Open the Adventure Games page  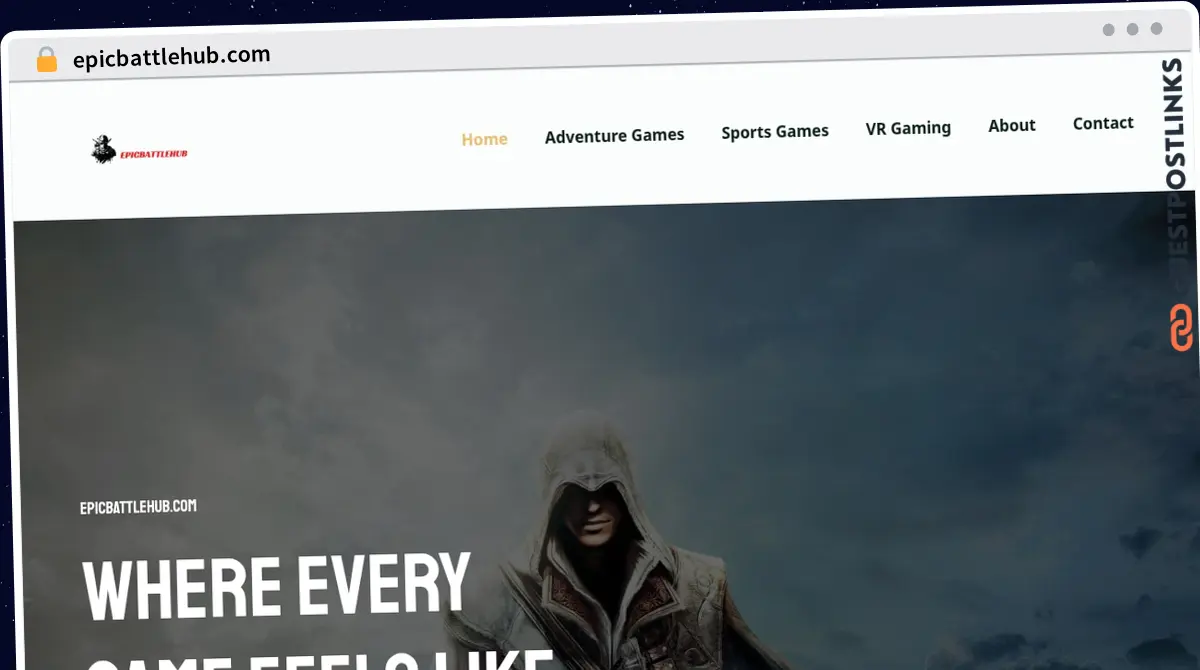[x=614, y=135]
